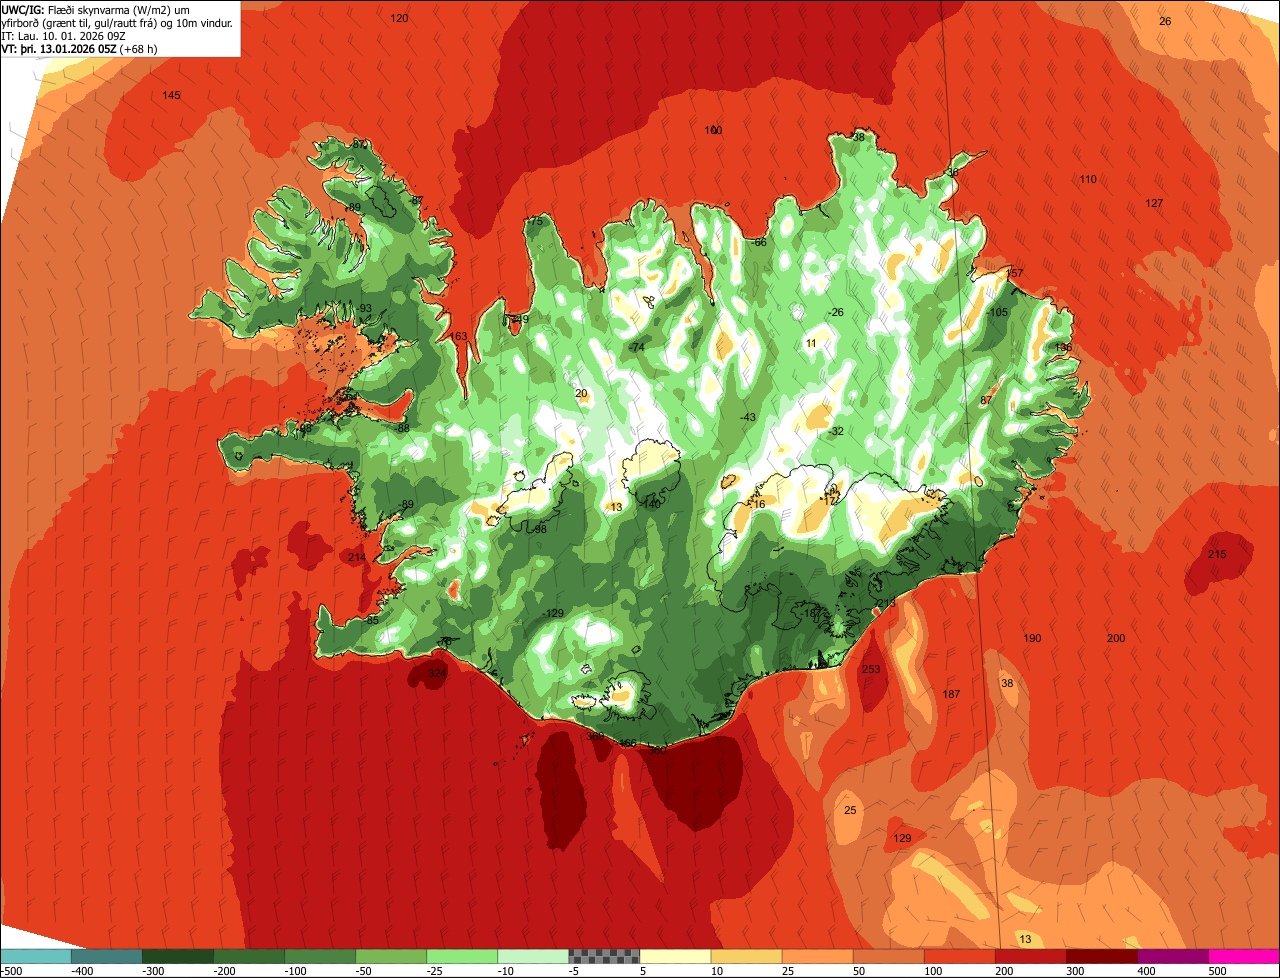The height and width of the screenshot is (978, 1280).
Task: Pick the green -100 to -50 legend swatch
Action: tap(320, 956)
